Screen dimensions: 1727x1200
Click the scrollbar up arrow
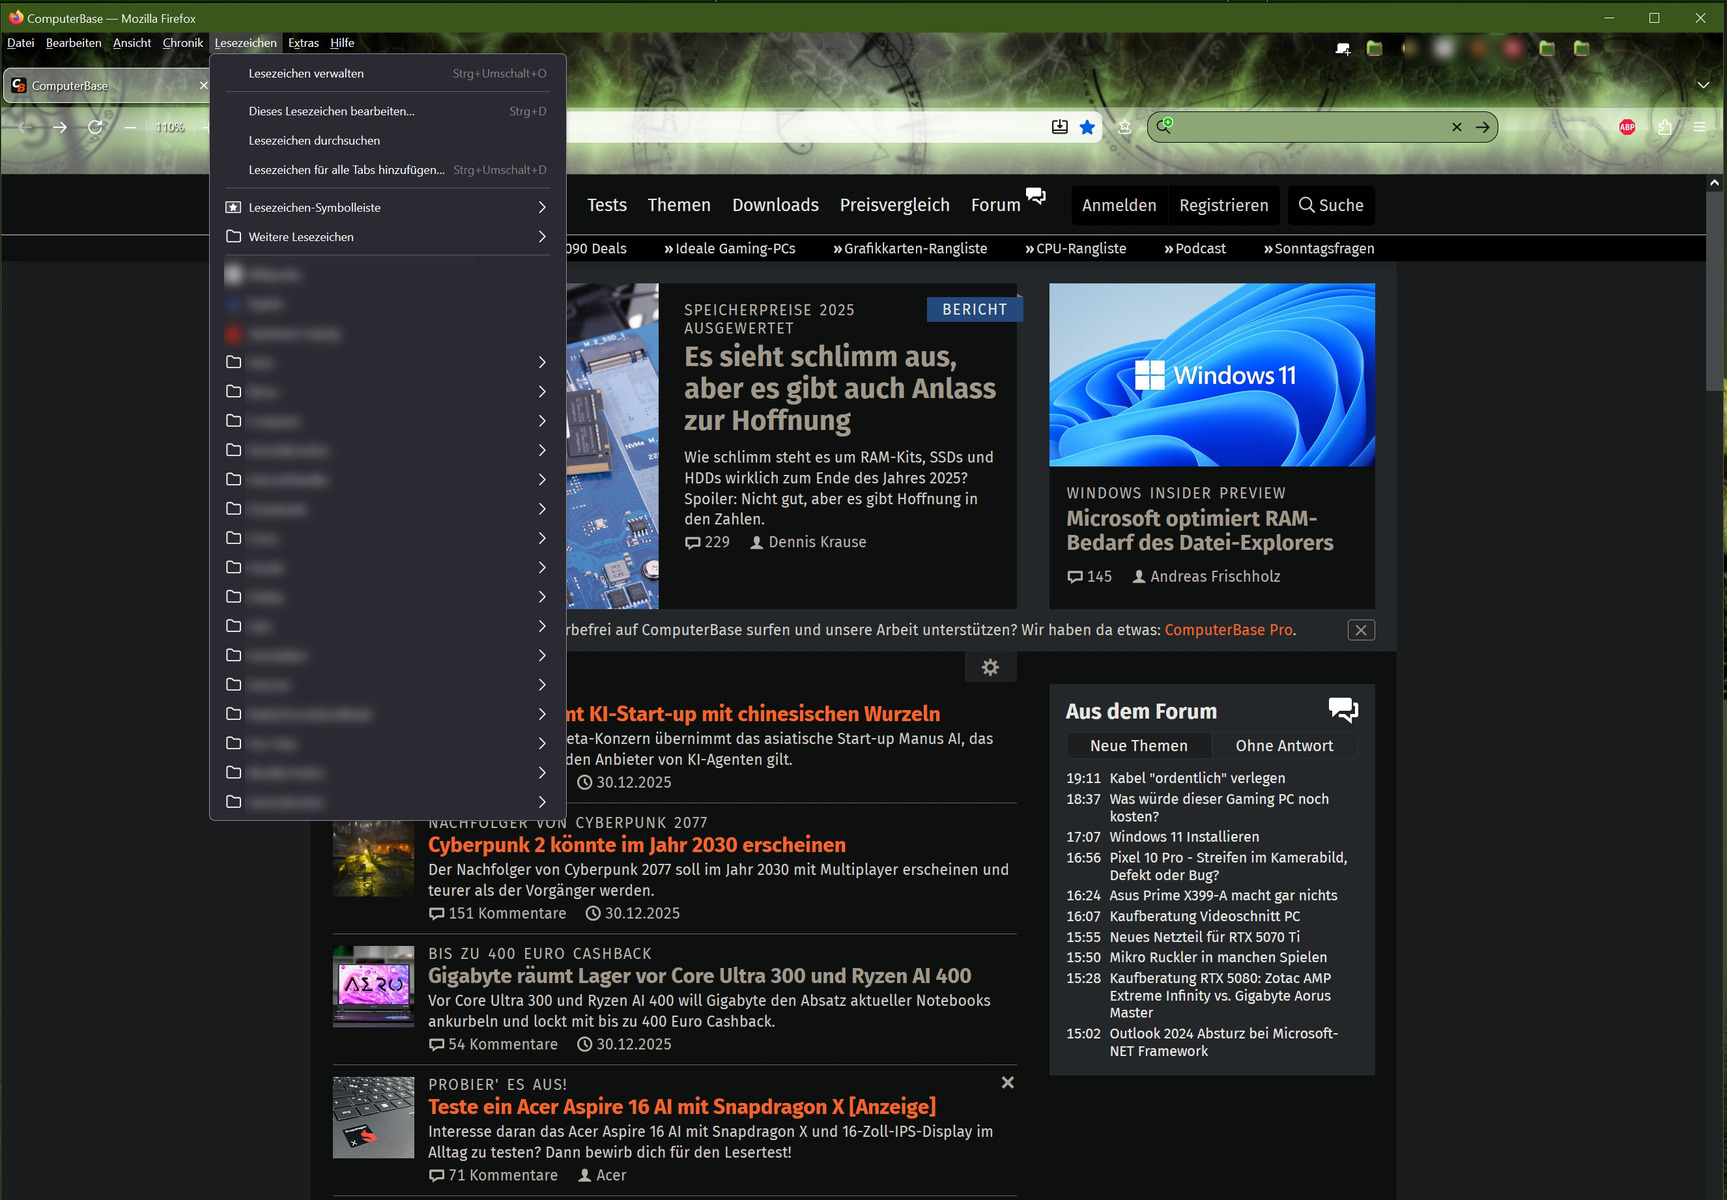pos(1714,183)
